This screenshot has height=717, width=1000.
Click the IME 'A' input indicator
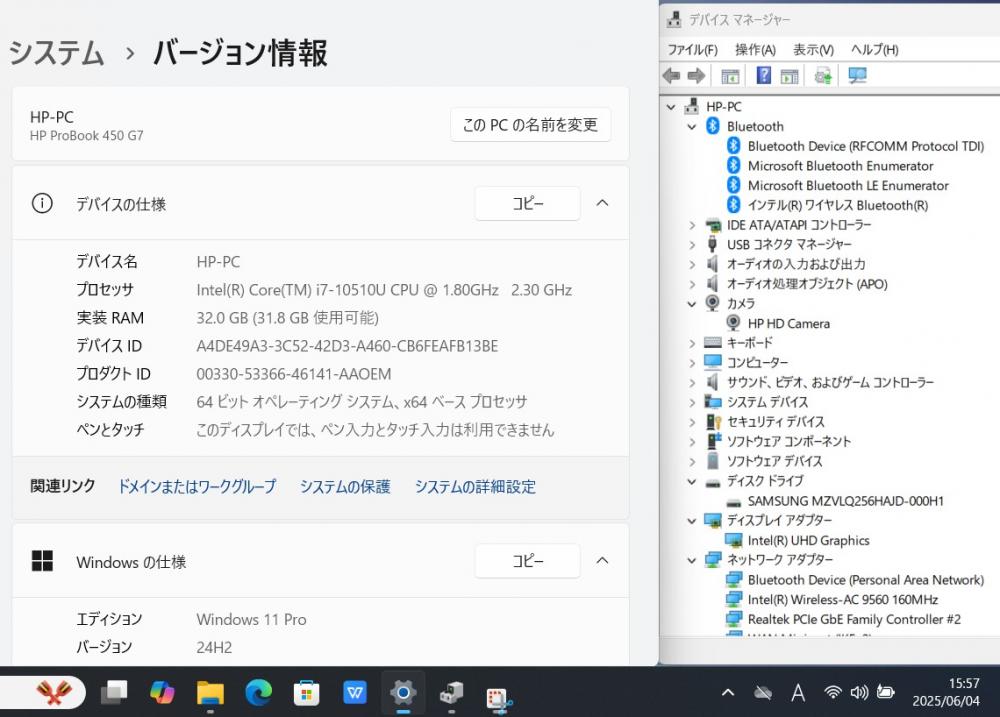pos(798,692)
